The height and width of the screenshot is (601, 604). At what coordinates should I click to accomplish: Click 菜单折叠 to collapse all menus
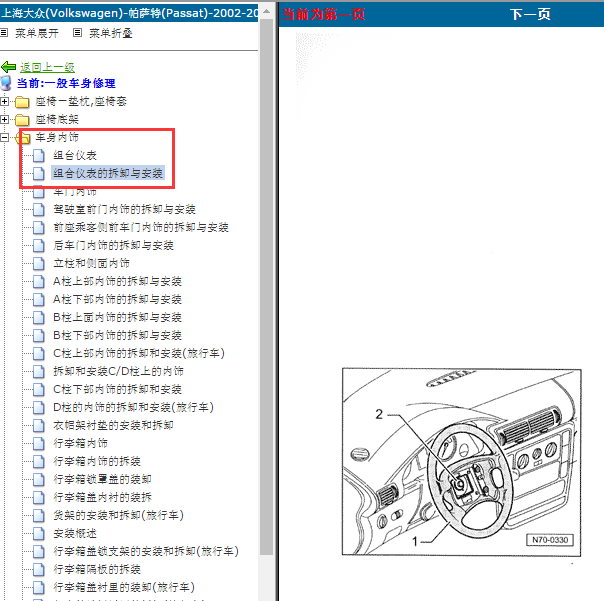tap(111, 33)
